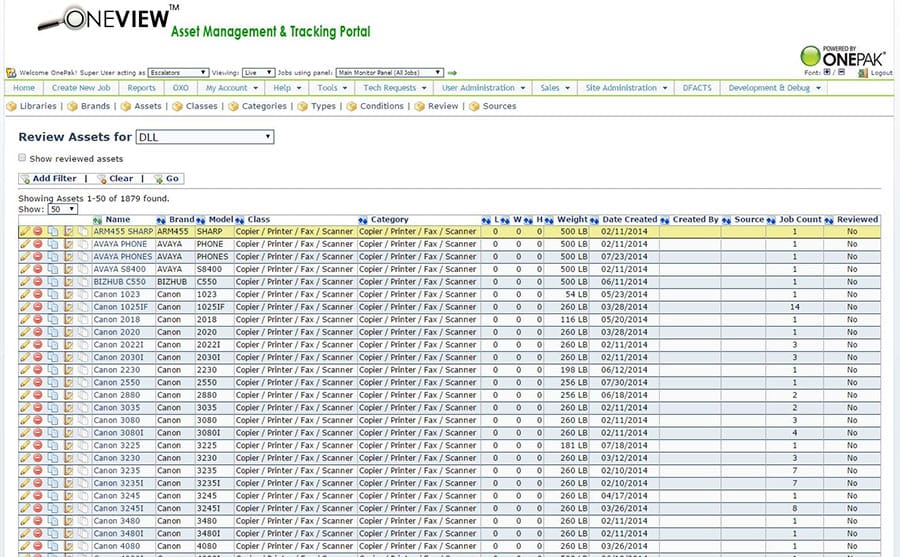
Task: Enable Show reviewed assets checkbox
Action: pyautogui.click(x=22, y=157)
